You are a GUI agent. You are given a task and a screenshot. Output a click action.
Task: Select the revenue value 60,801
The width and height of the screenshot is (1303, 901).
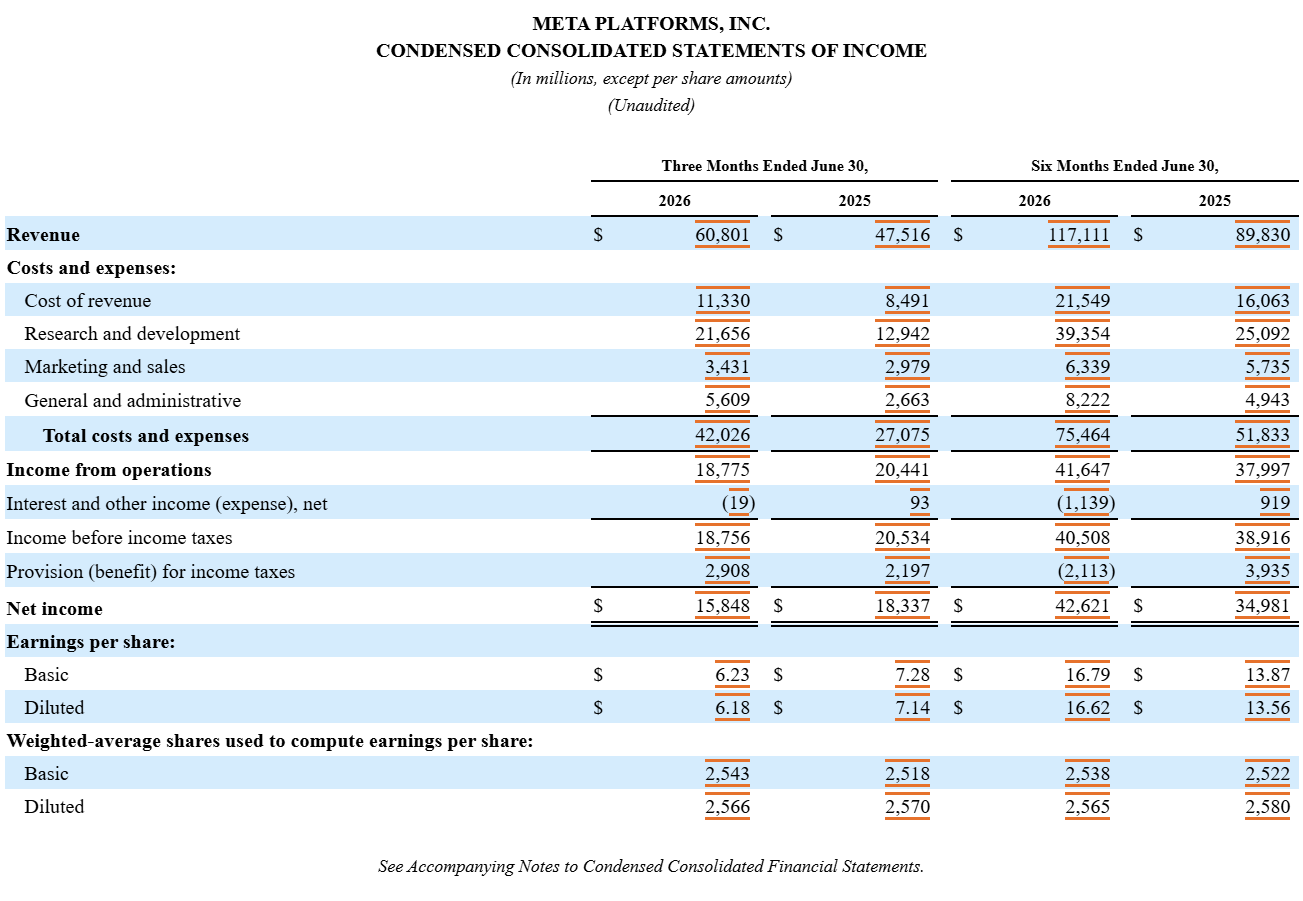(x=722, y=235)
